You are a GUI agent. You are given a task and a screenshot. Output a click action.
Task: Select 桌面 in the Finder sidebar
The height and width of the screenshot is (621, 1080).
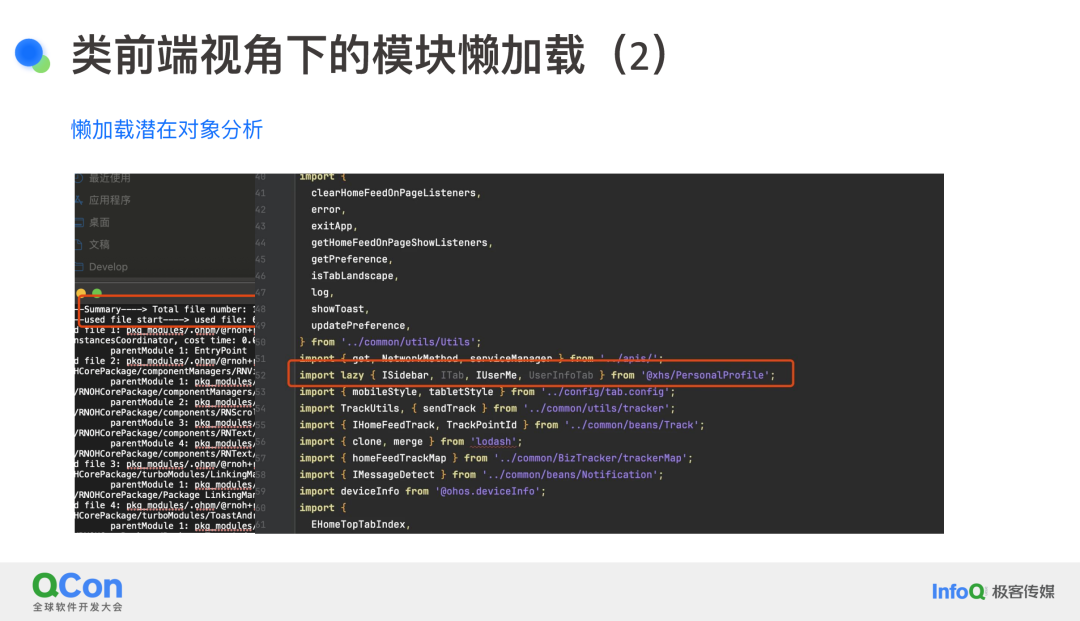[98, 222]
